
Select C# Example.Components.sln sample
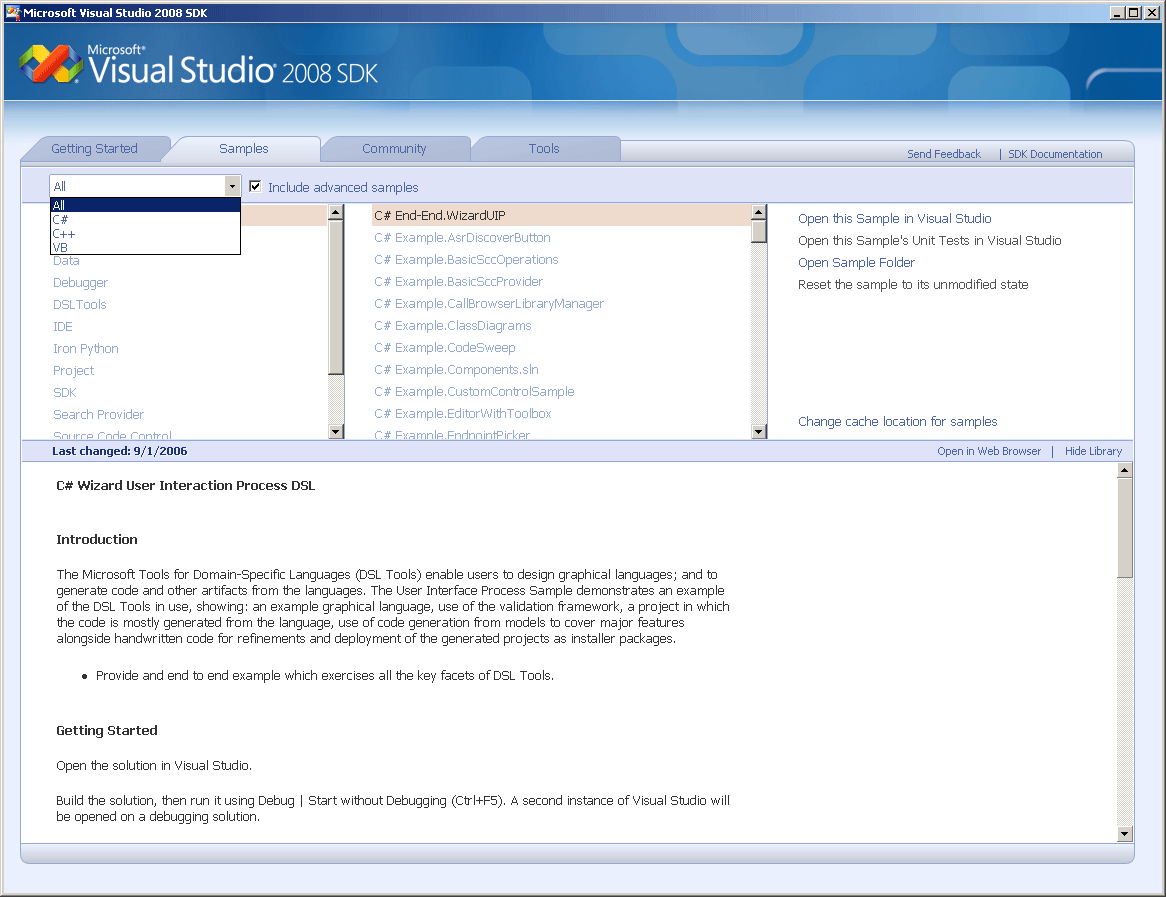pyautogui.click(x=457, y=370)
